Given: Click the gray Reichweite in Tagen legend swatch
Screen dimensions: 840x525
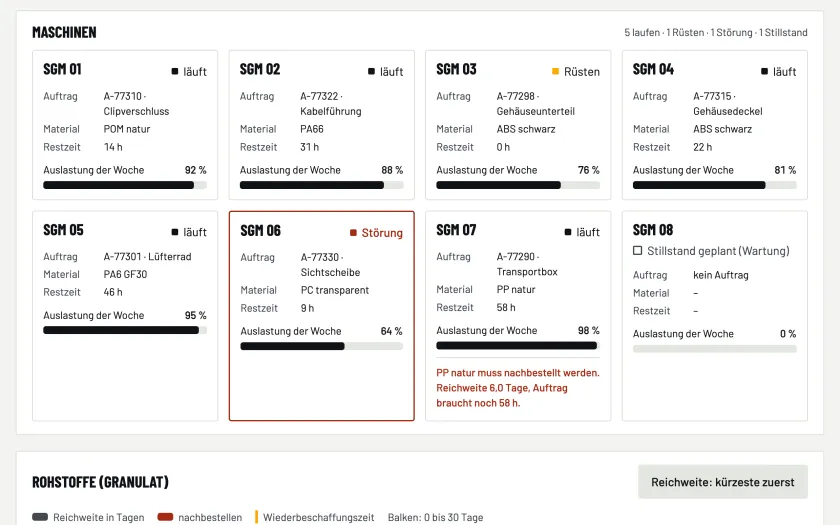Looking at the screenshot, I should [40, 517].
